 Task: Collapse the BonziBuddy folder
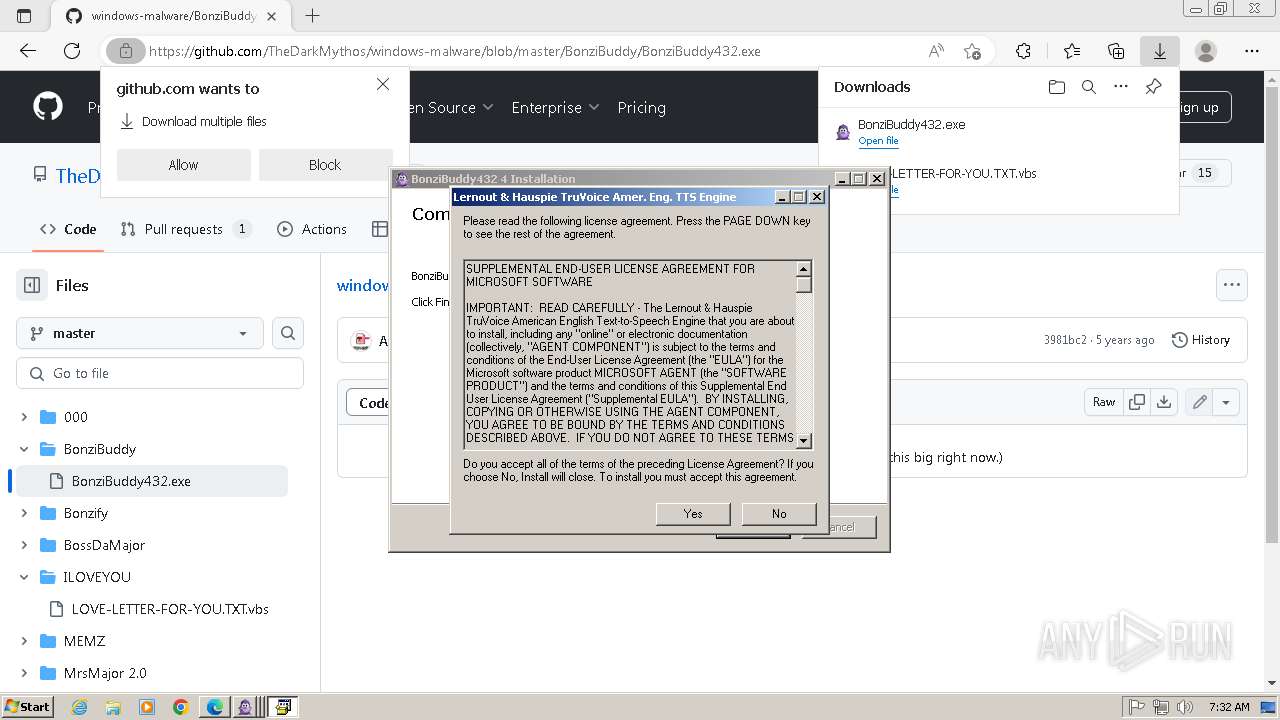24,449
